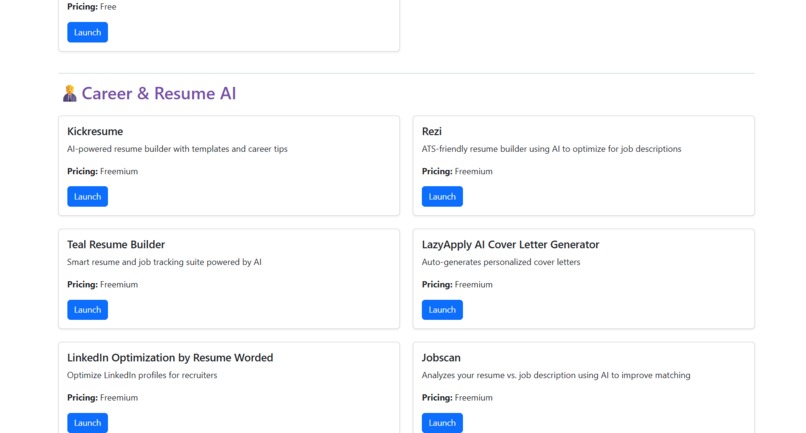Click the ATS-friendly resume builder description
Screen dimensions: 806x433
tap(552, 149)
